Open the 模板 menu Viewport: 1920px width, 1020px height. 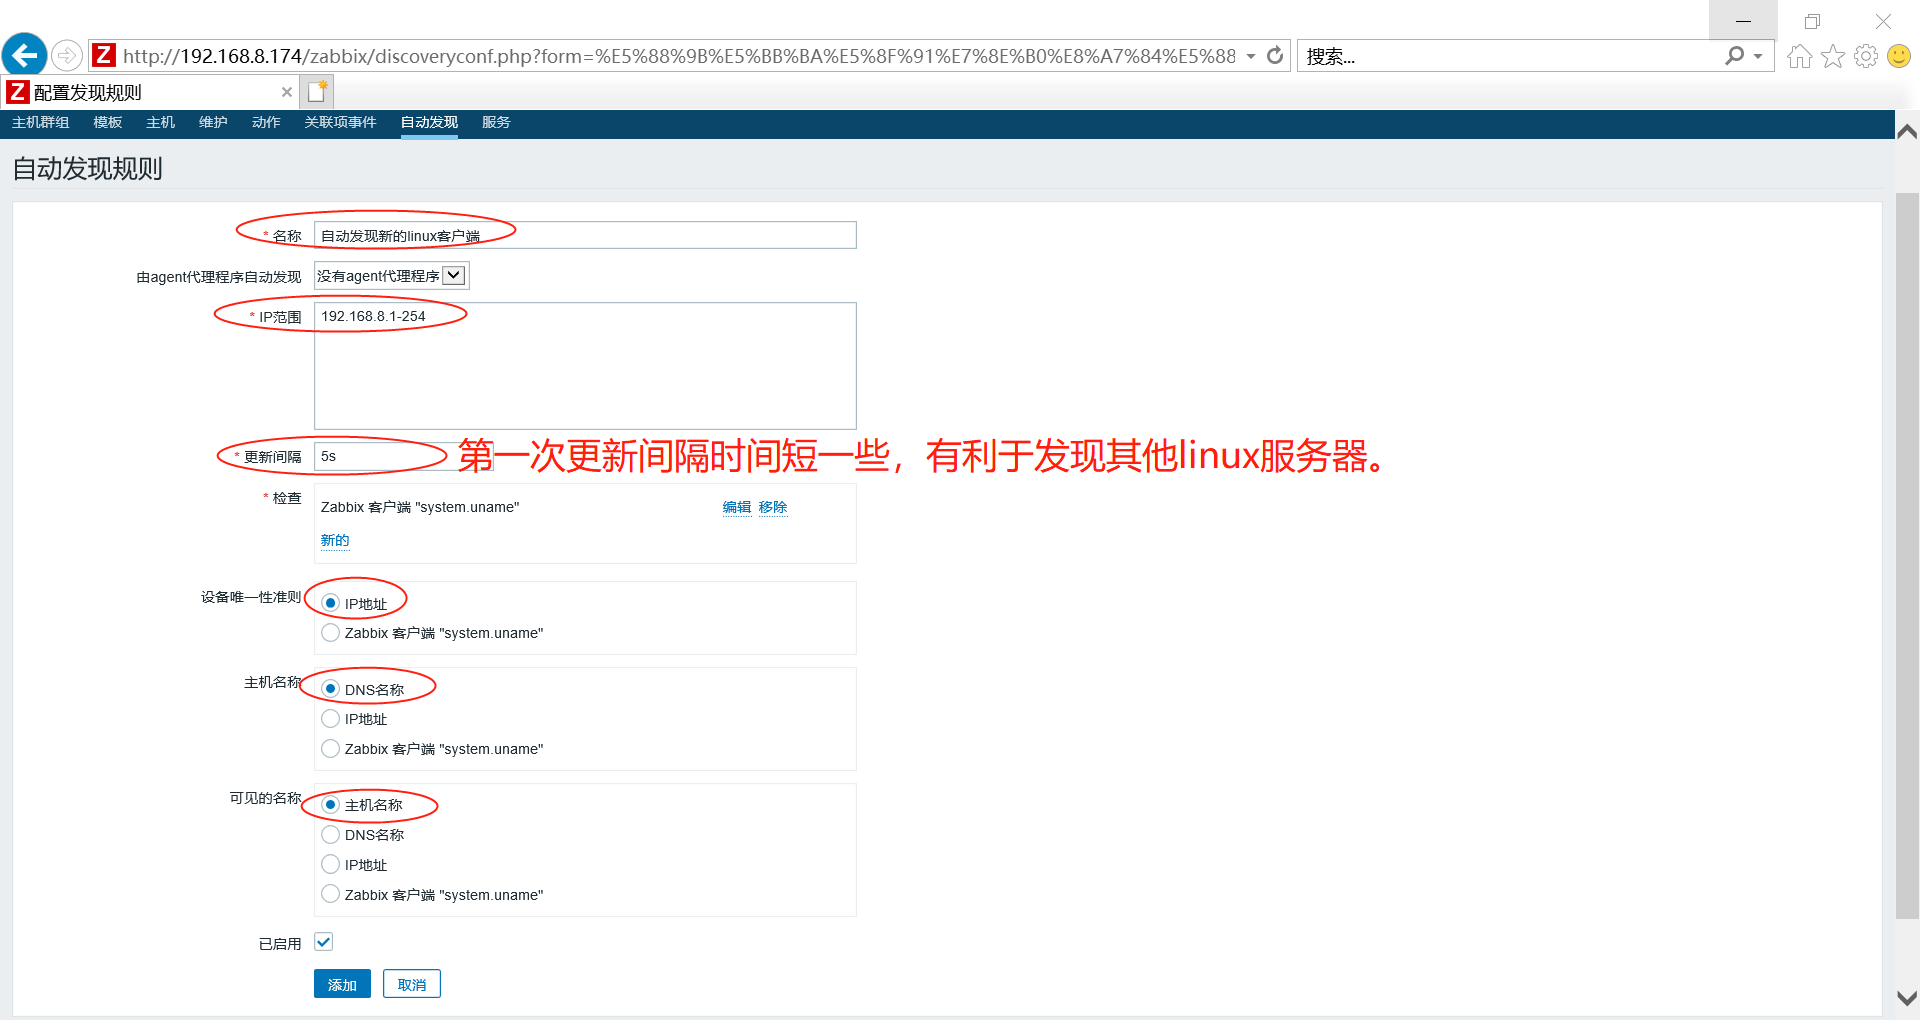(108, 122)
